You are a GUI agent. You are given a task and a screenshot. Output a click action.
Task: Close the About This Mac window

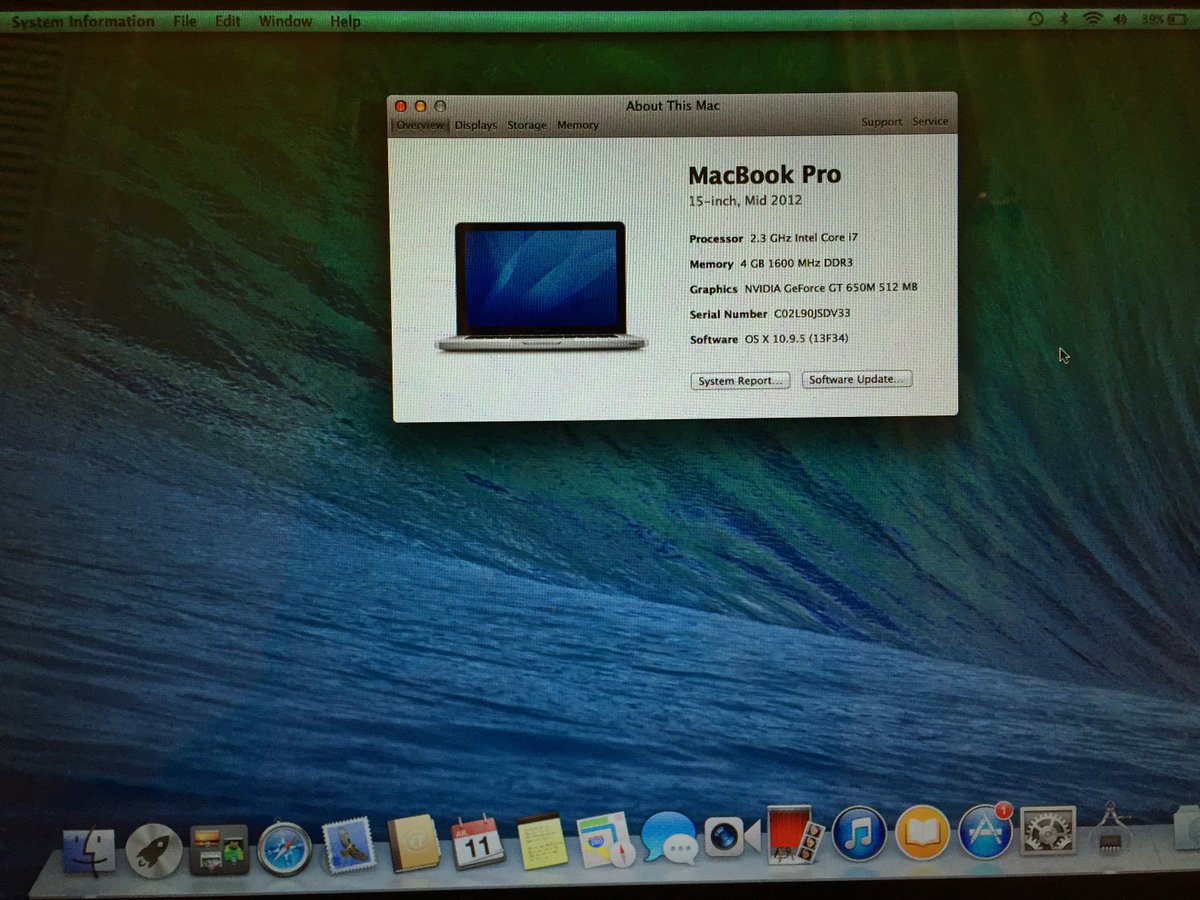pyautogui.click(x=401, y=106)
